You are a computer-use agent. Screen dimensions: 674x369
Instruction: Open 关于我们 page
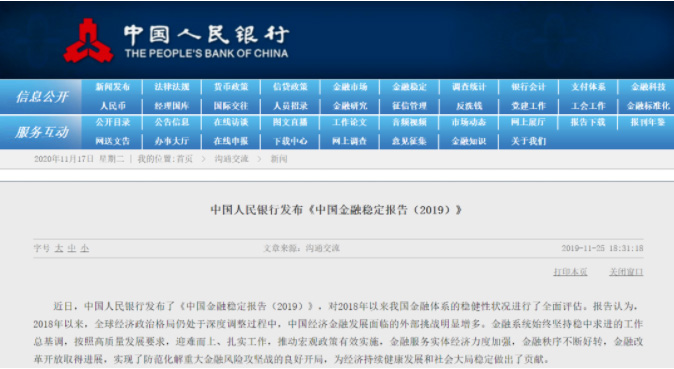529,141
